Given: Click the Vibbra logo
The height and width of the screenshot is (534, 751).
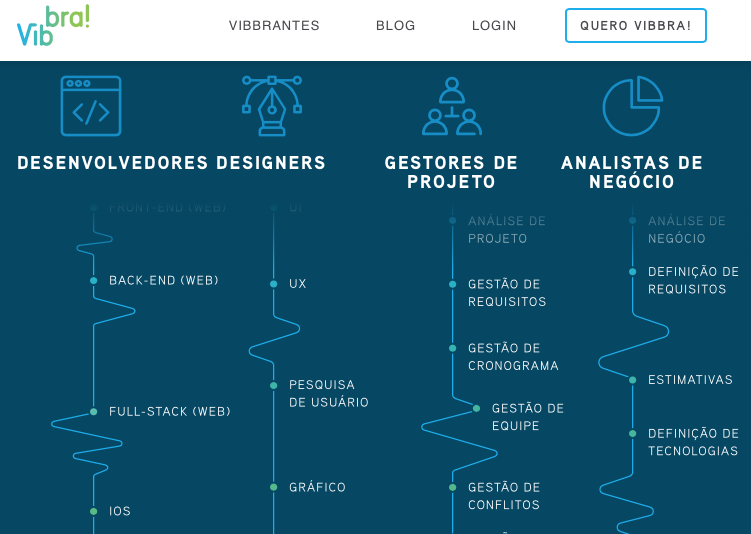Looking at the screenshot, I should pos(53,26).
